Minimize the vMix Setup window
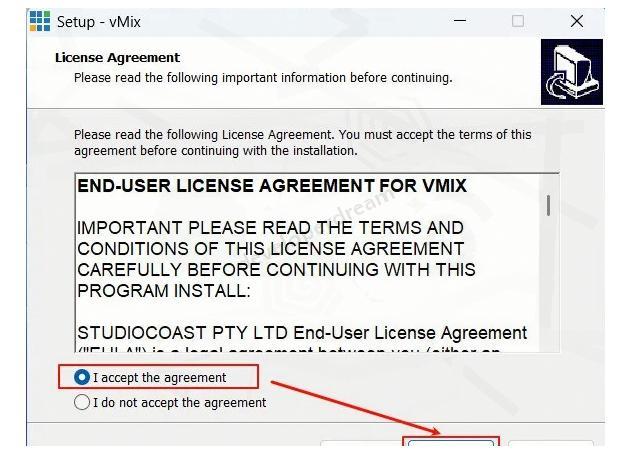This screenshot has width=631, height=454. tap(460, 21)
